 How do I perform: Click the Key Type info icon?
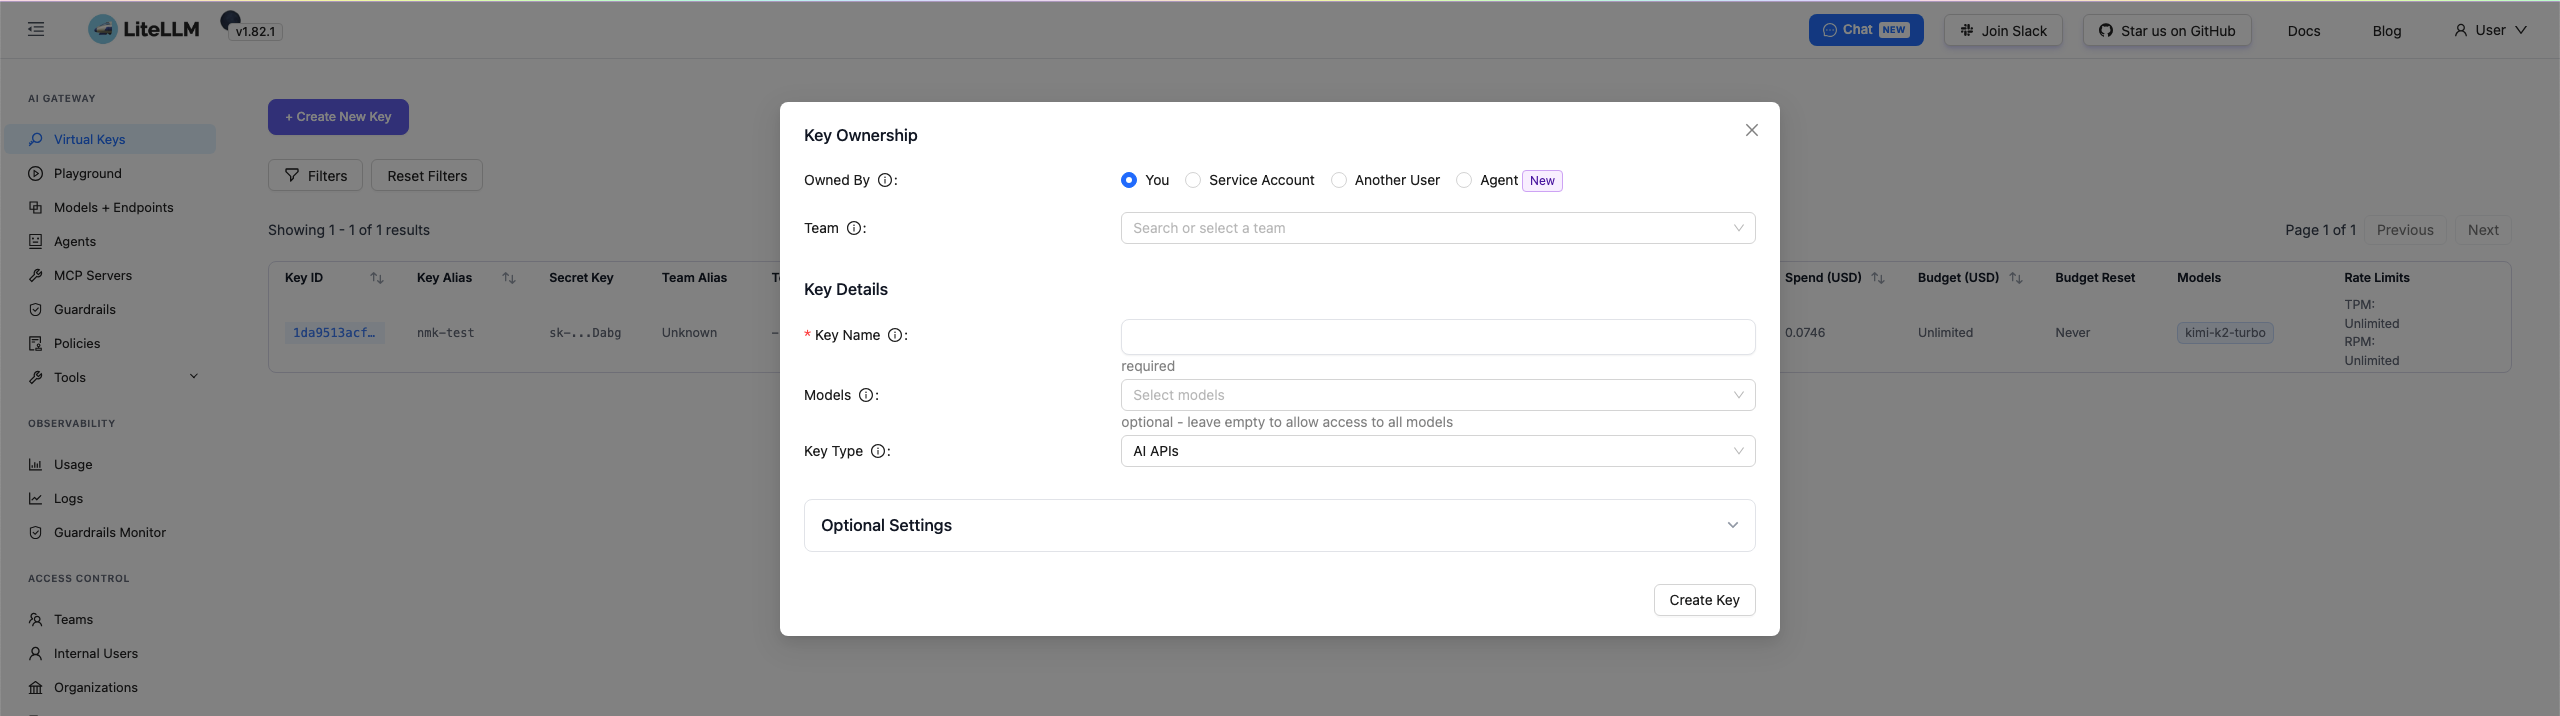point(878,451)
